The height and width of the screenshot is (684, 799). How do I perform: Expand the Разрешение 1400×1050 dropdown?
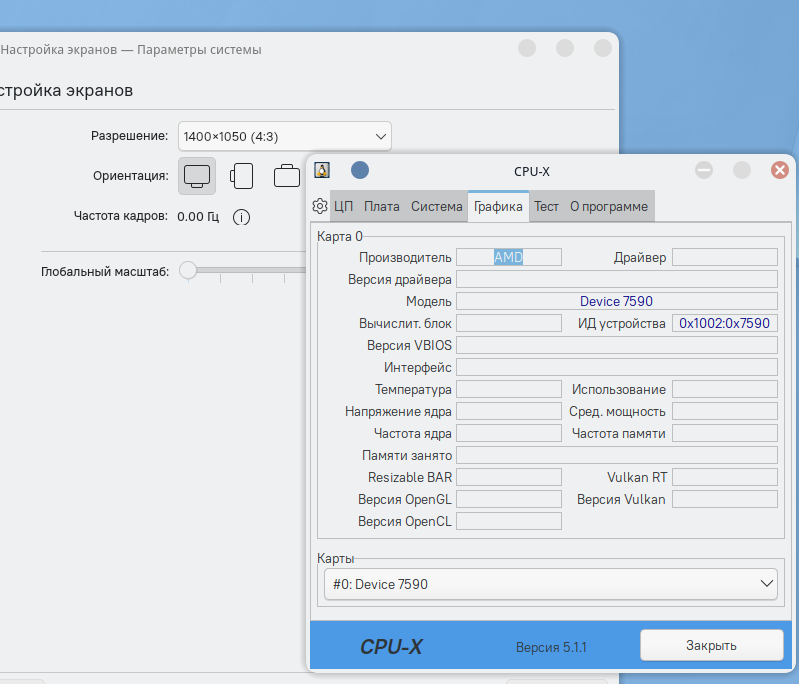click(x=285, y=137)
